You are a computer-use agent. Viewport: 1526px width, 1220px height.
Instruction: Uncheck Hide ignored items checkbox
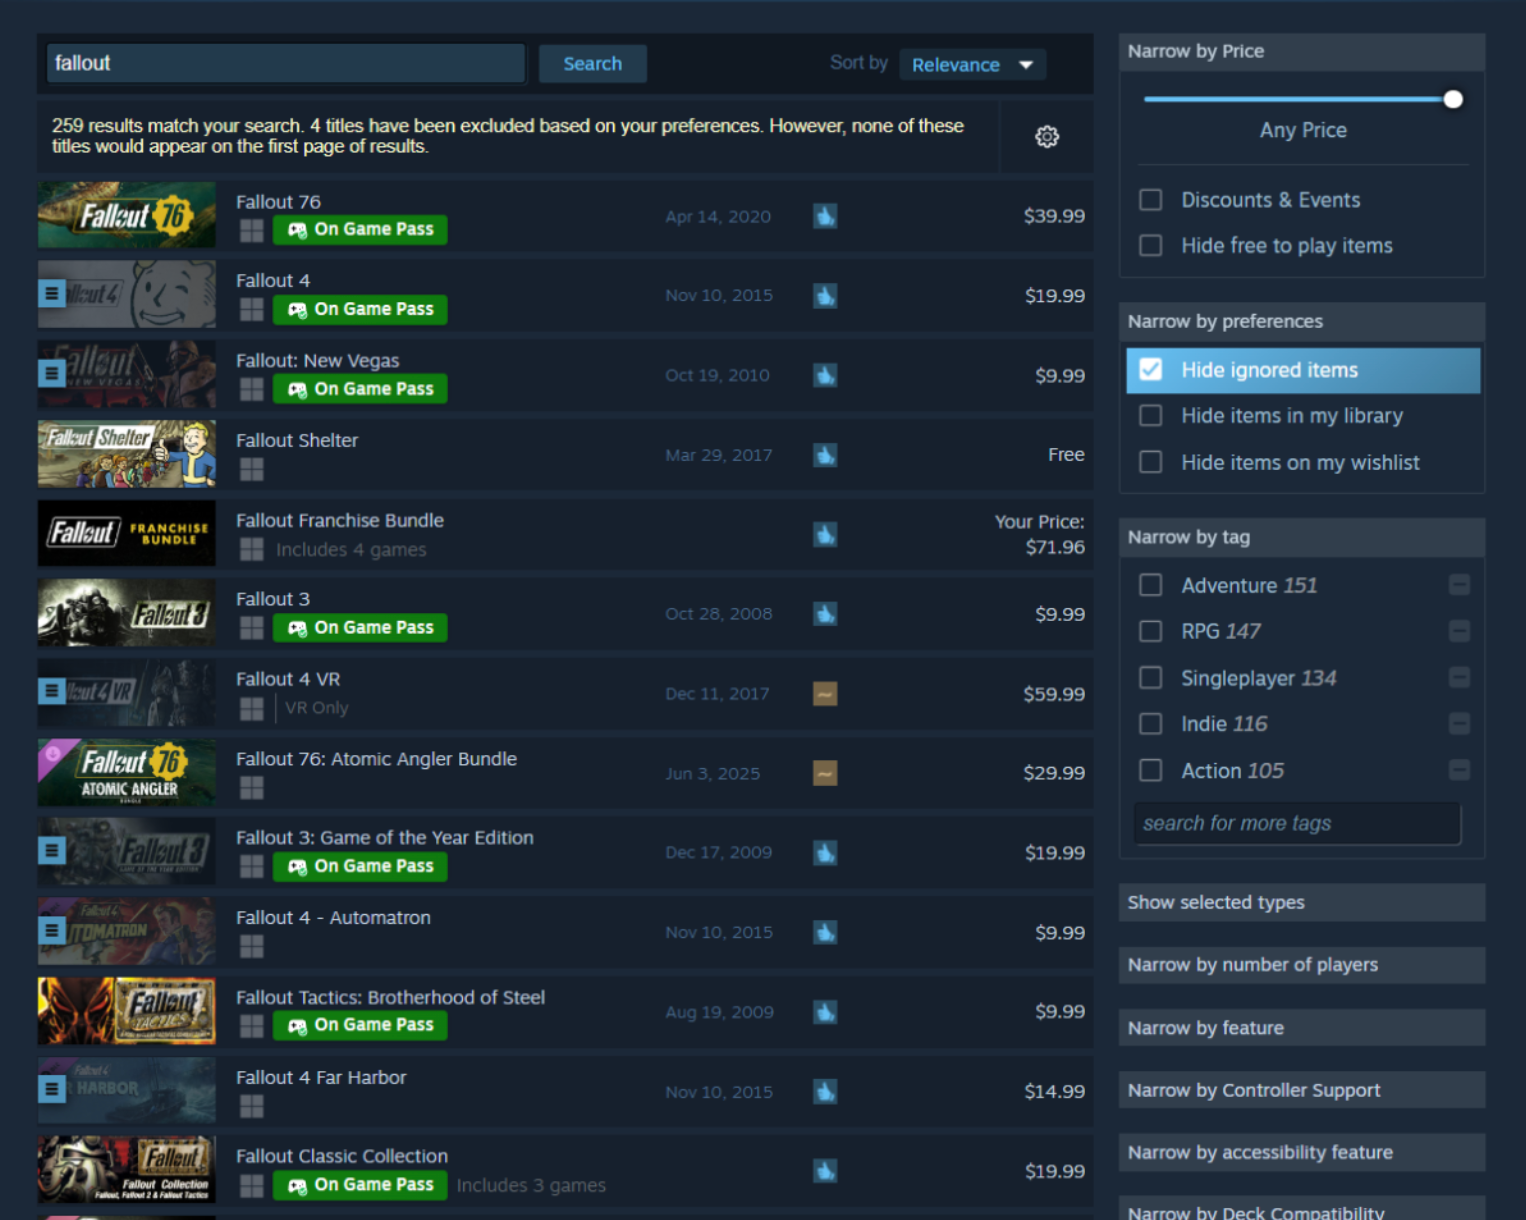[1151, 370]
